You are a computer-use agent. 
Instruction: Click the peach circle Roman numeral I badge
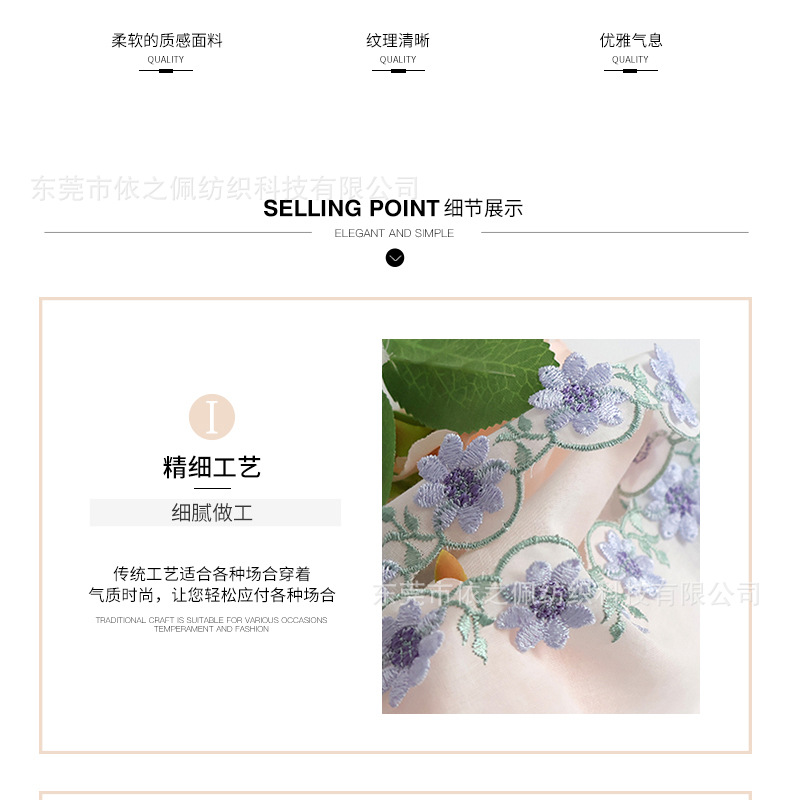212,417
